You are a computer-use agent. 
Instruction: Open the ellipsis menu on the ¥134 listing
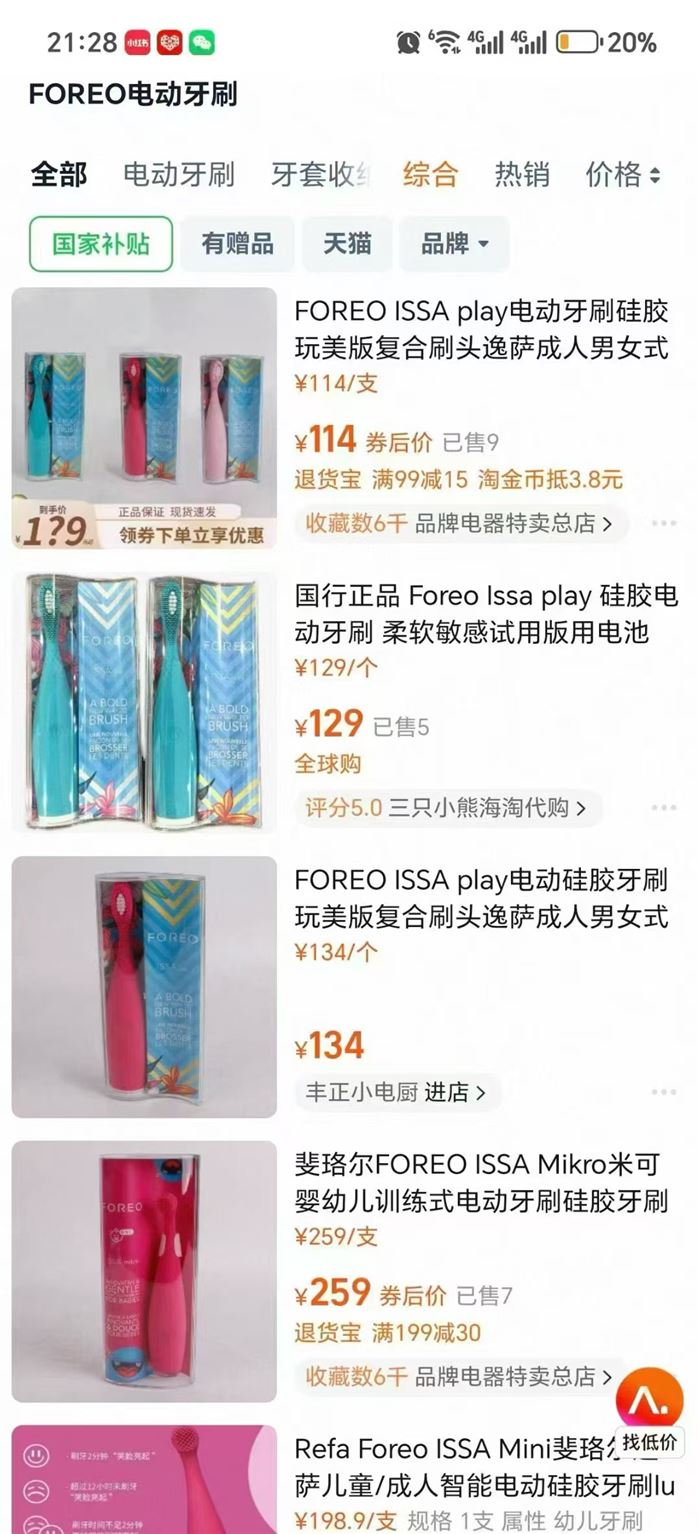[x=663, y=1092]
